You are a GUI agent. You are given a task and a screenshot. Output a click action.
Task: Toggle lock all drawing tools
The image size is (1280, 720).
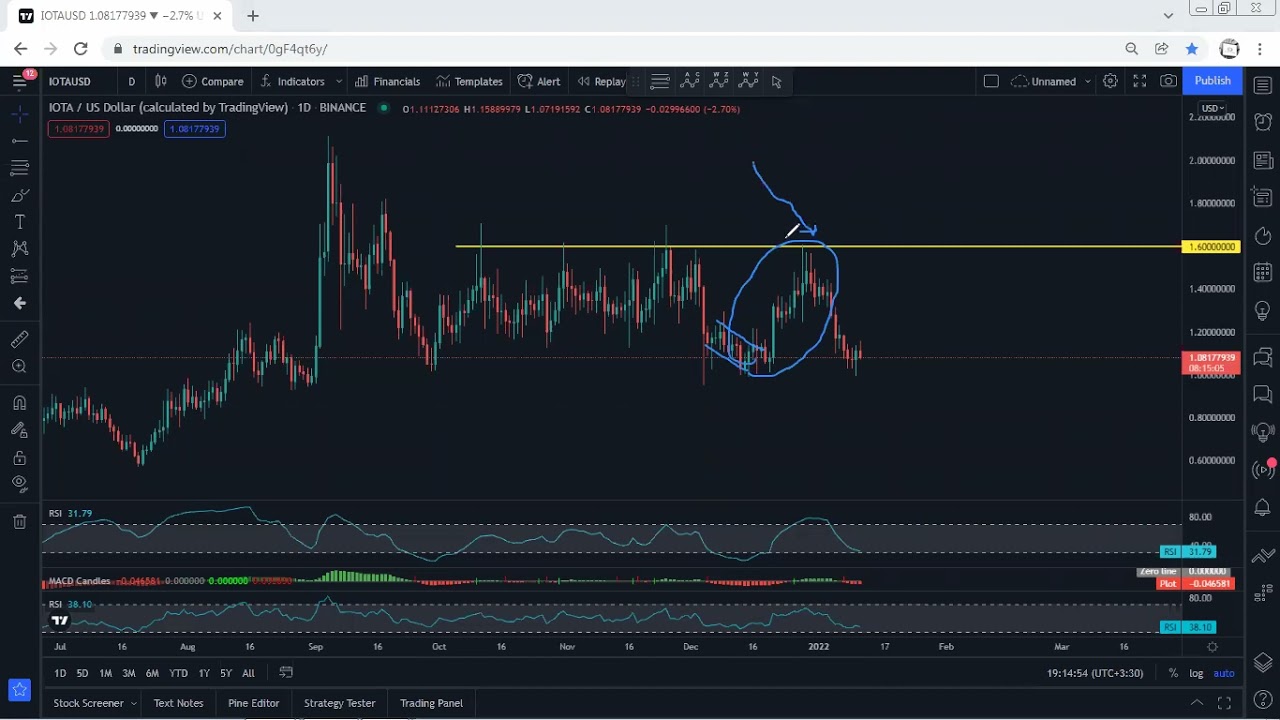point(19,458)
